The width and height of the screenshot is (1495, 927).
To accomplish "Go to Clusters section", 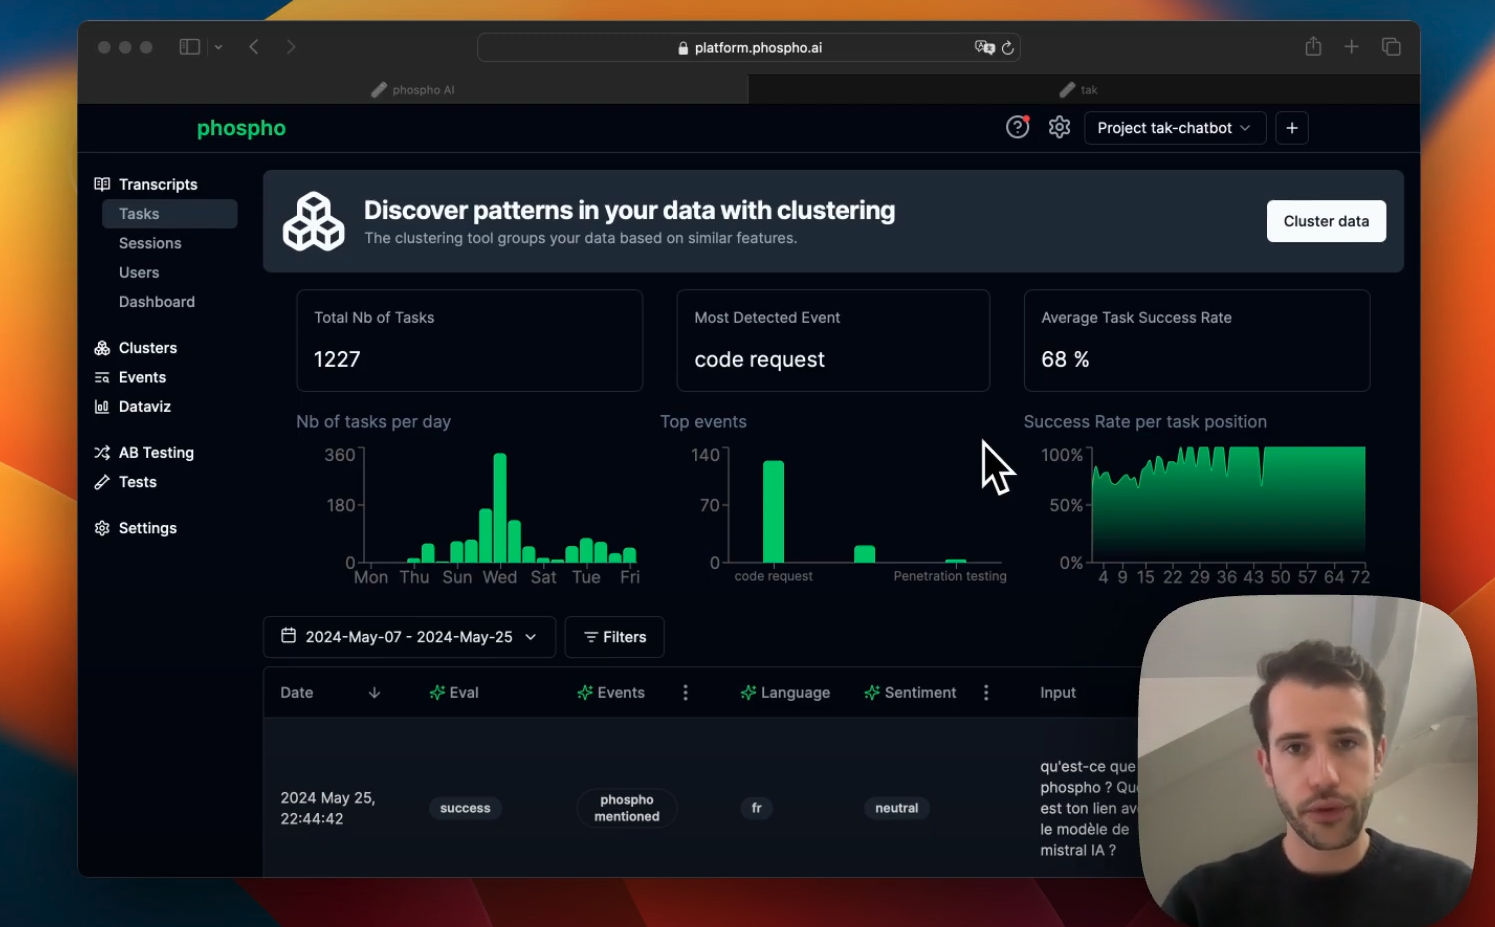I will pos(148,348).
